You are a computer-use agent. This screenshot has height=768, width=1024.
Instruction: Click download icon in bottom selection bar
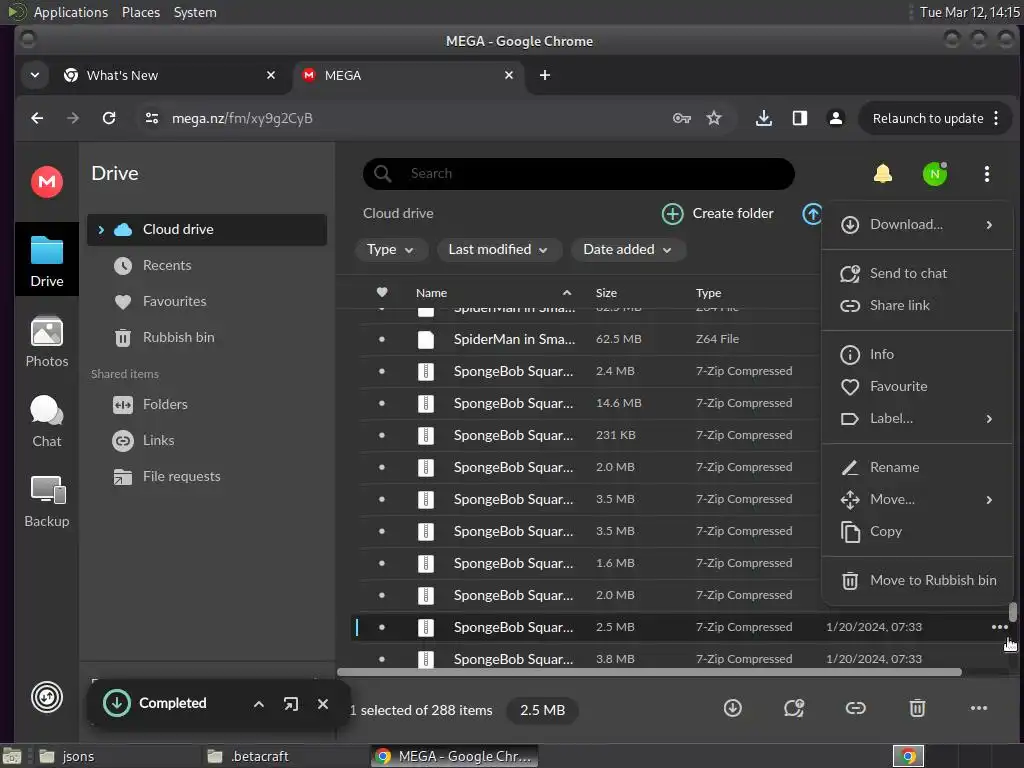click(733, 708)
